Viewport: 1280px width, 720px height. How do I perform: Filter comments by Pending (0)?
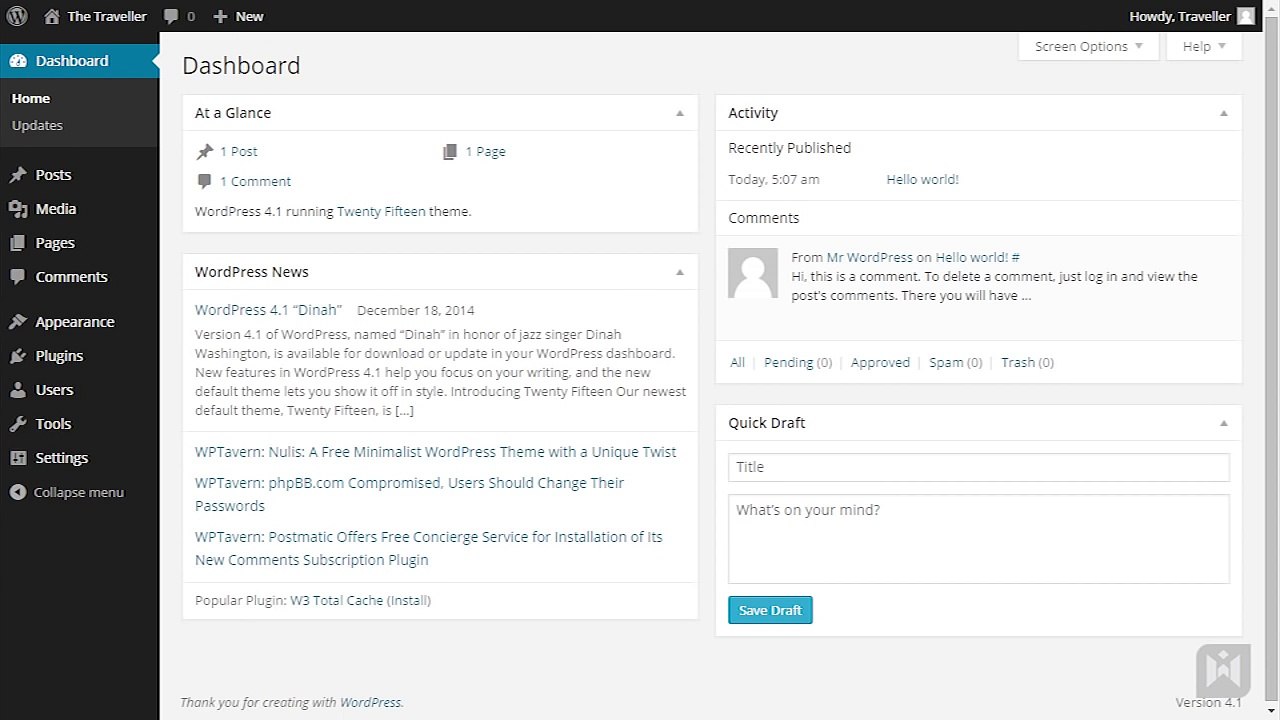point(798,363)
